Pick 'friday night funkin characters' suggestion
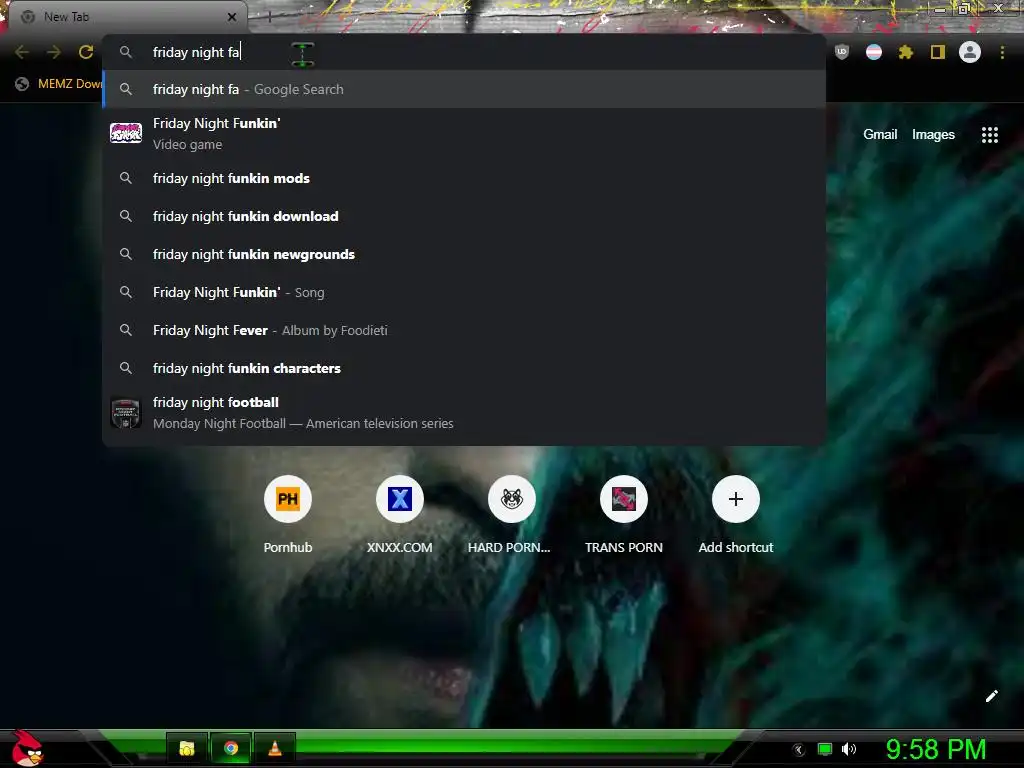This screenshot has height=768, width=1024. pos(464,368)
